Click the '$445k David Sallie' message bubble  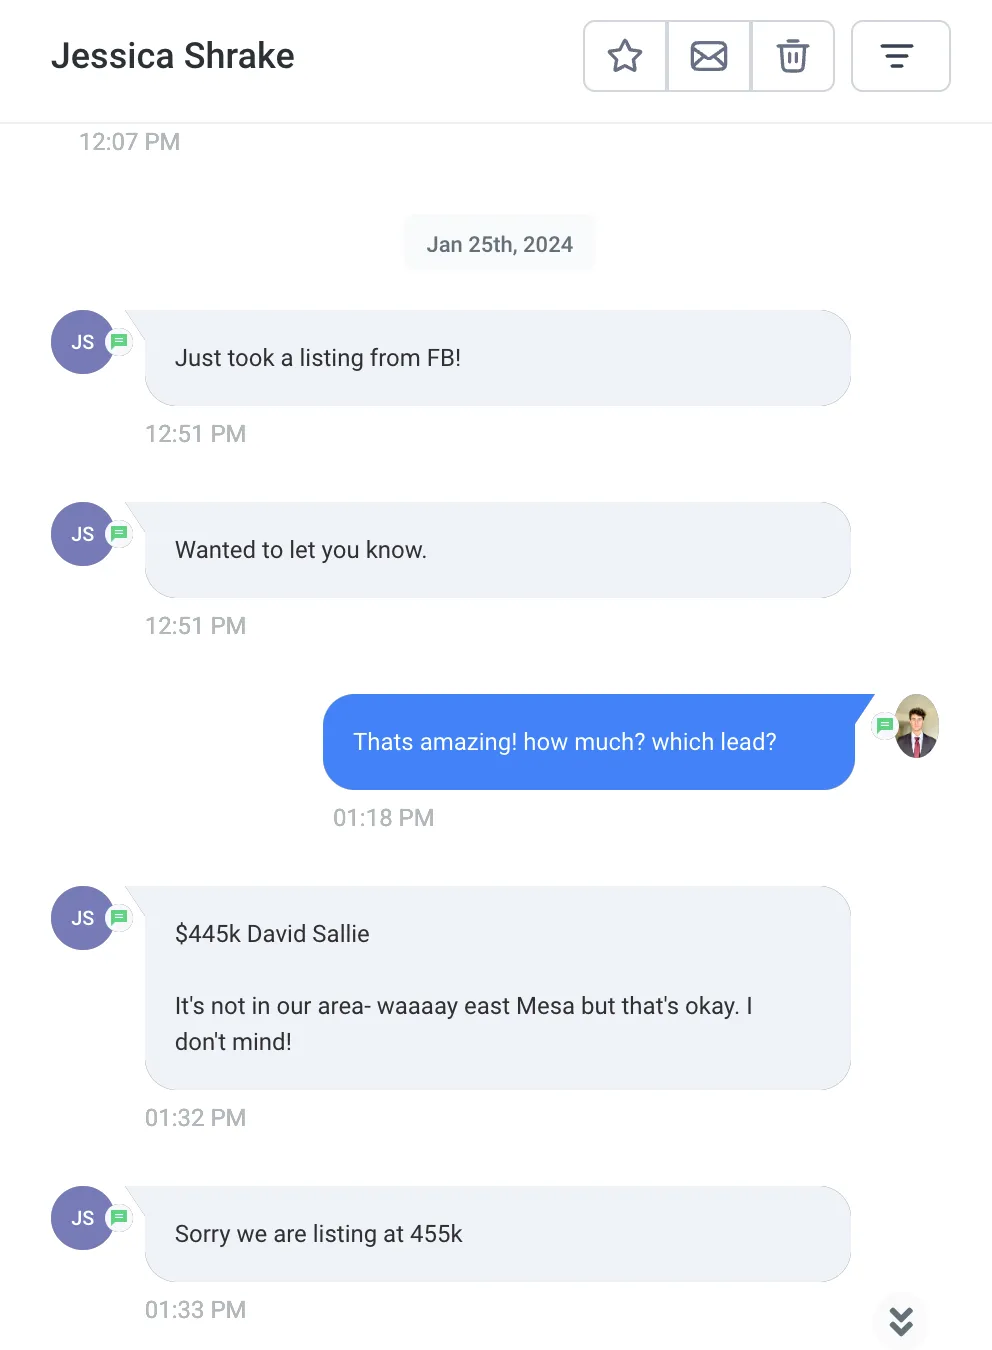497,987
